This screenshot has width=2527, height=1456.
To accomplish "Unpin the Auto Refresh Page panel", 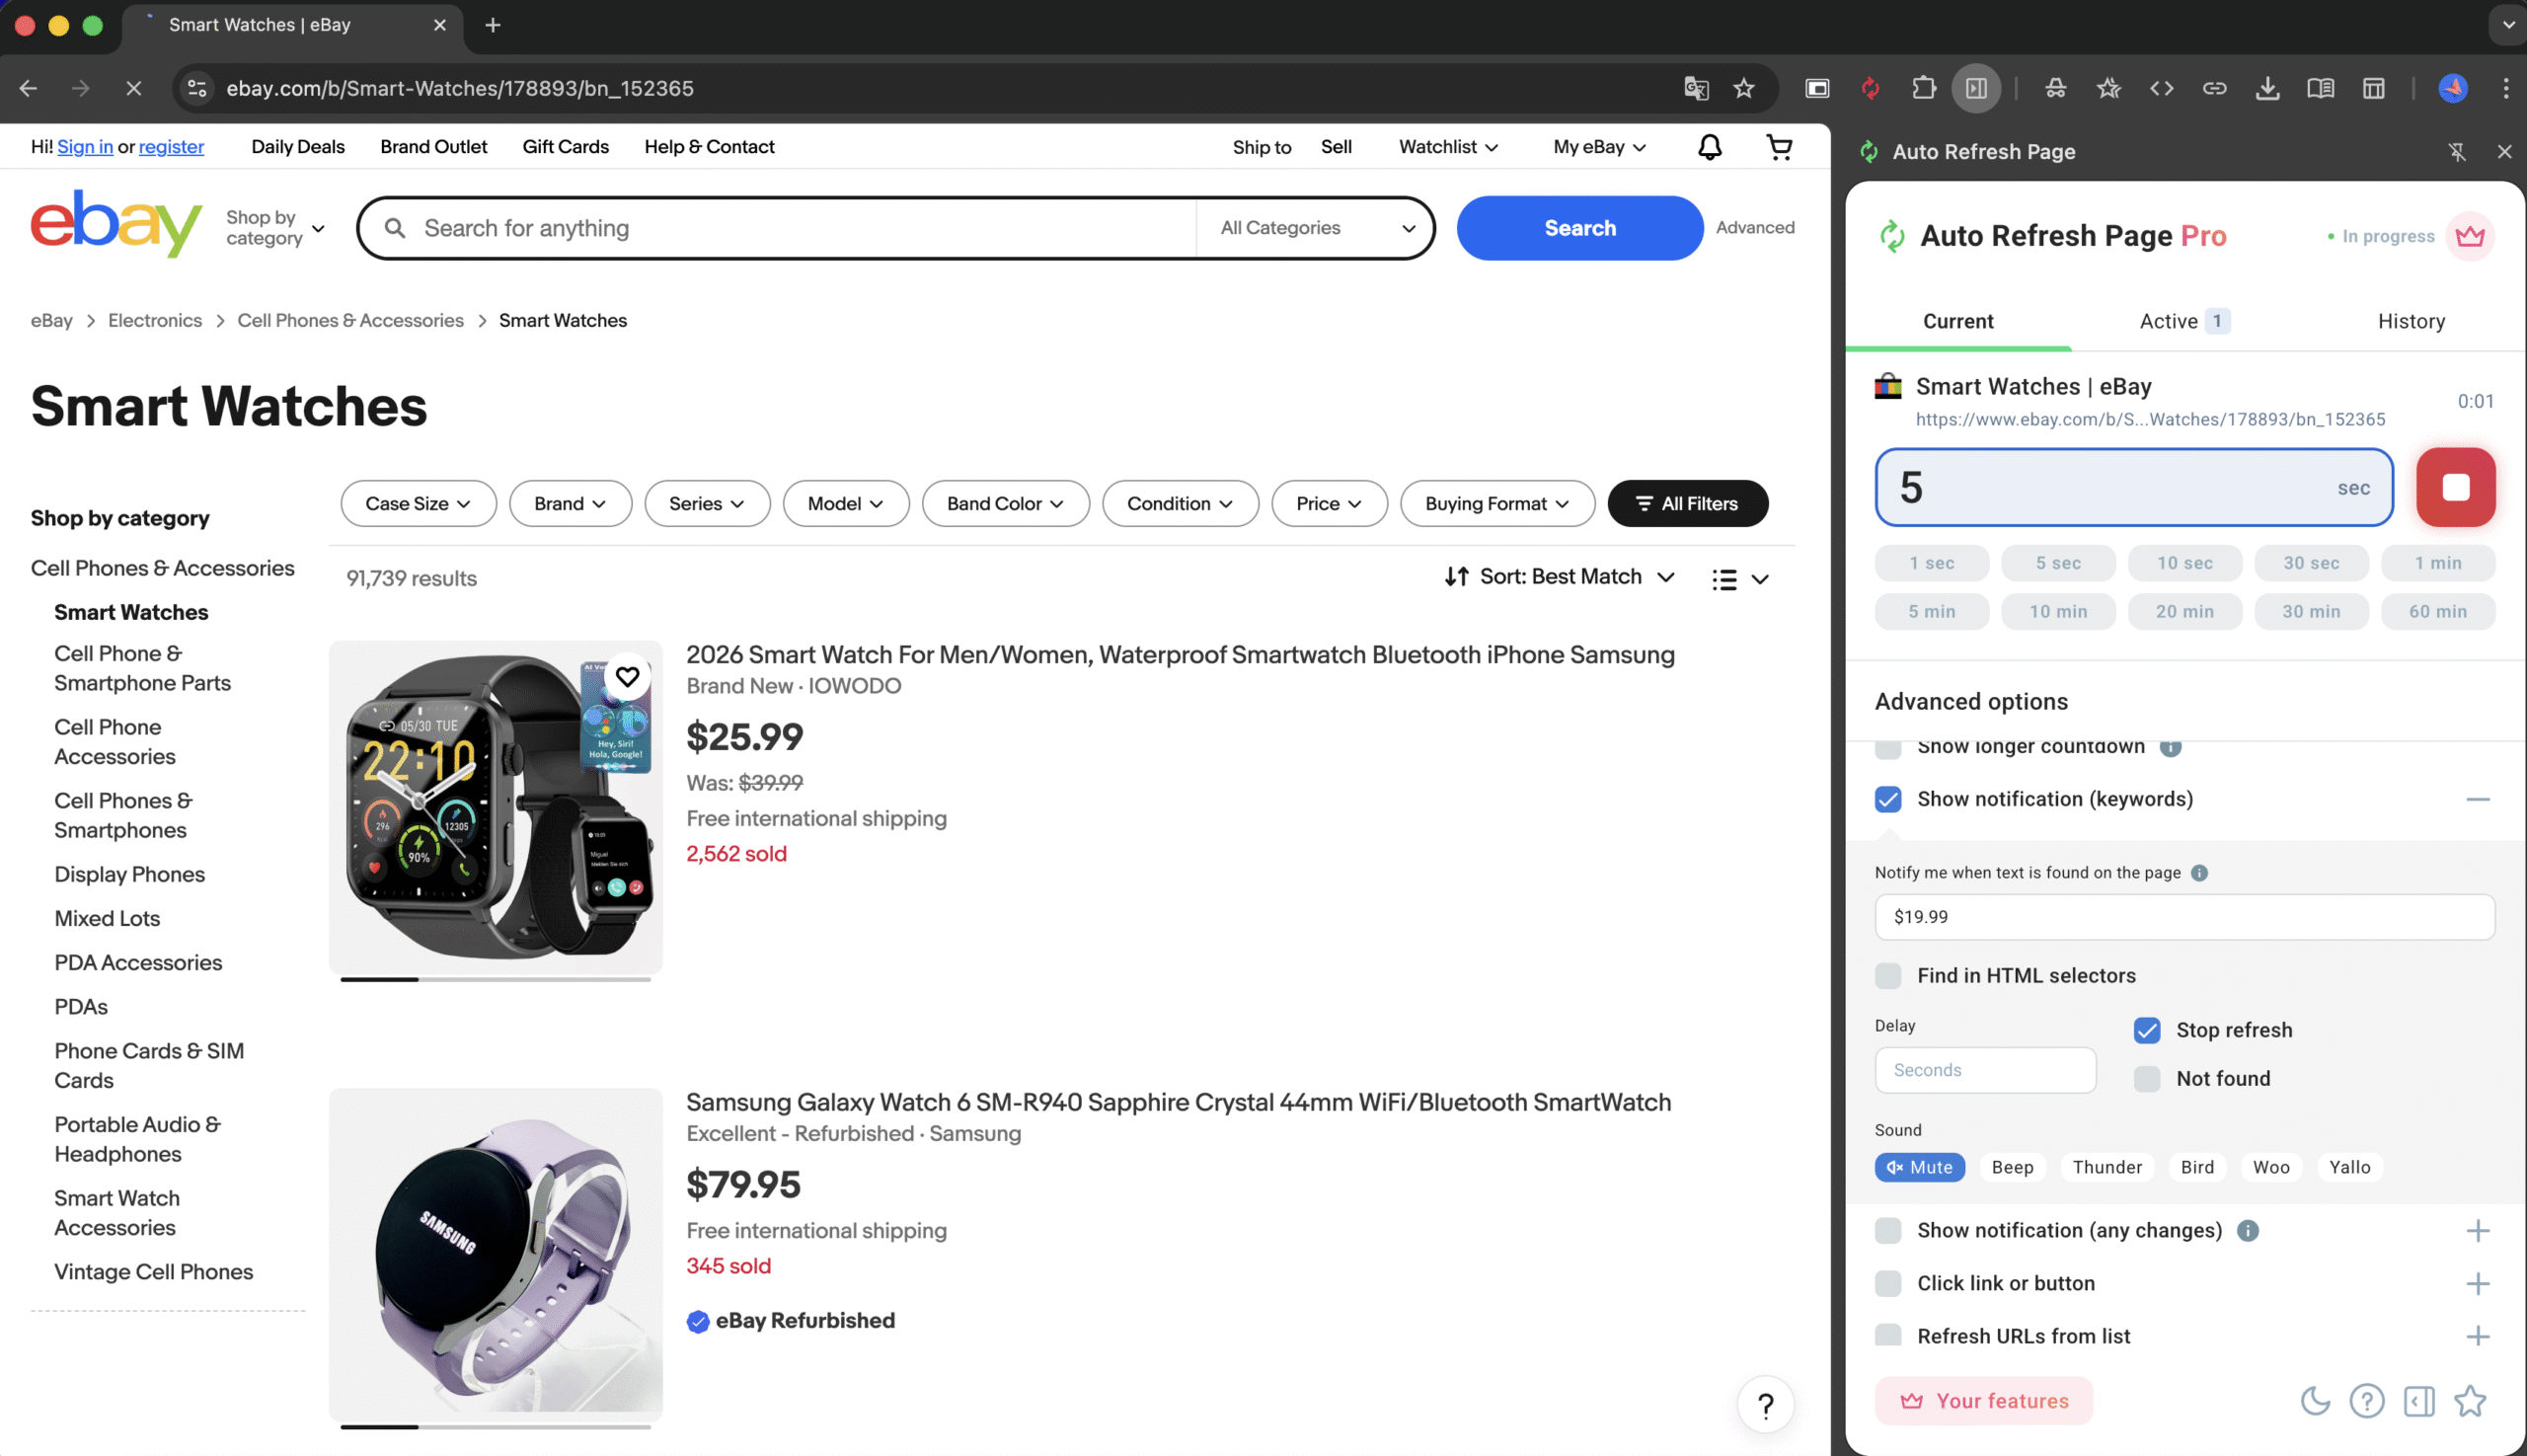I will [x=2458, y=151].
